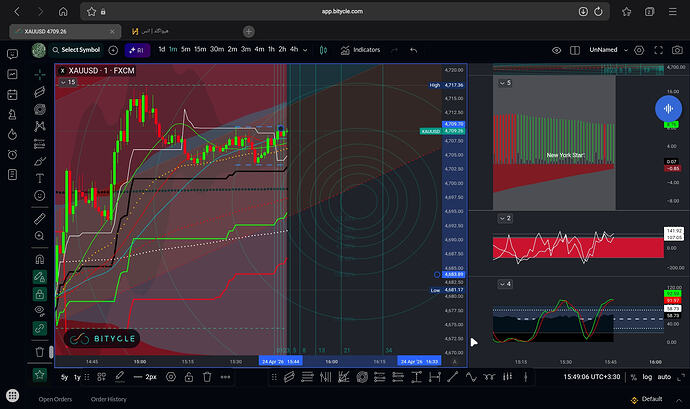
Task: Open the Select Symbol search
Action: pos(76,50)
